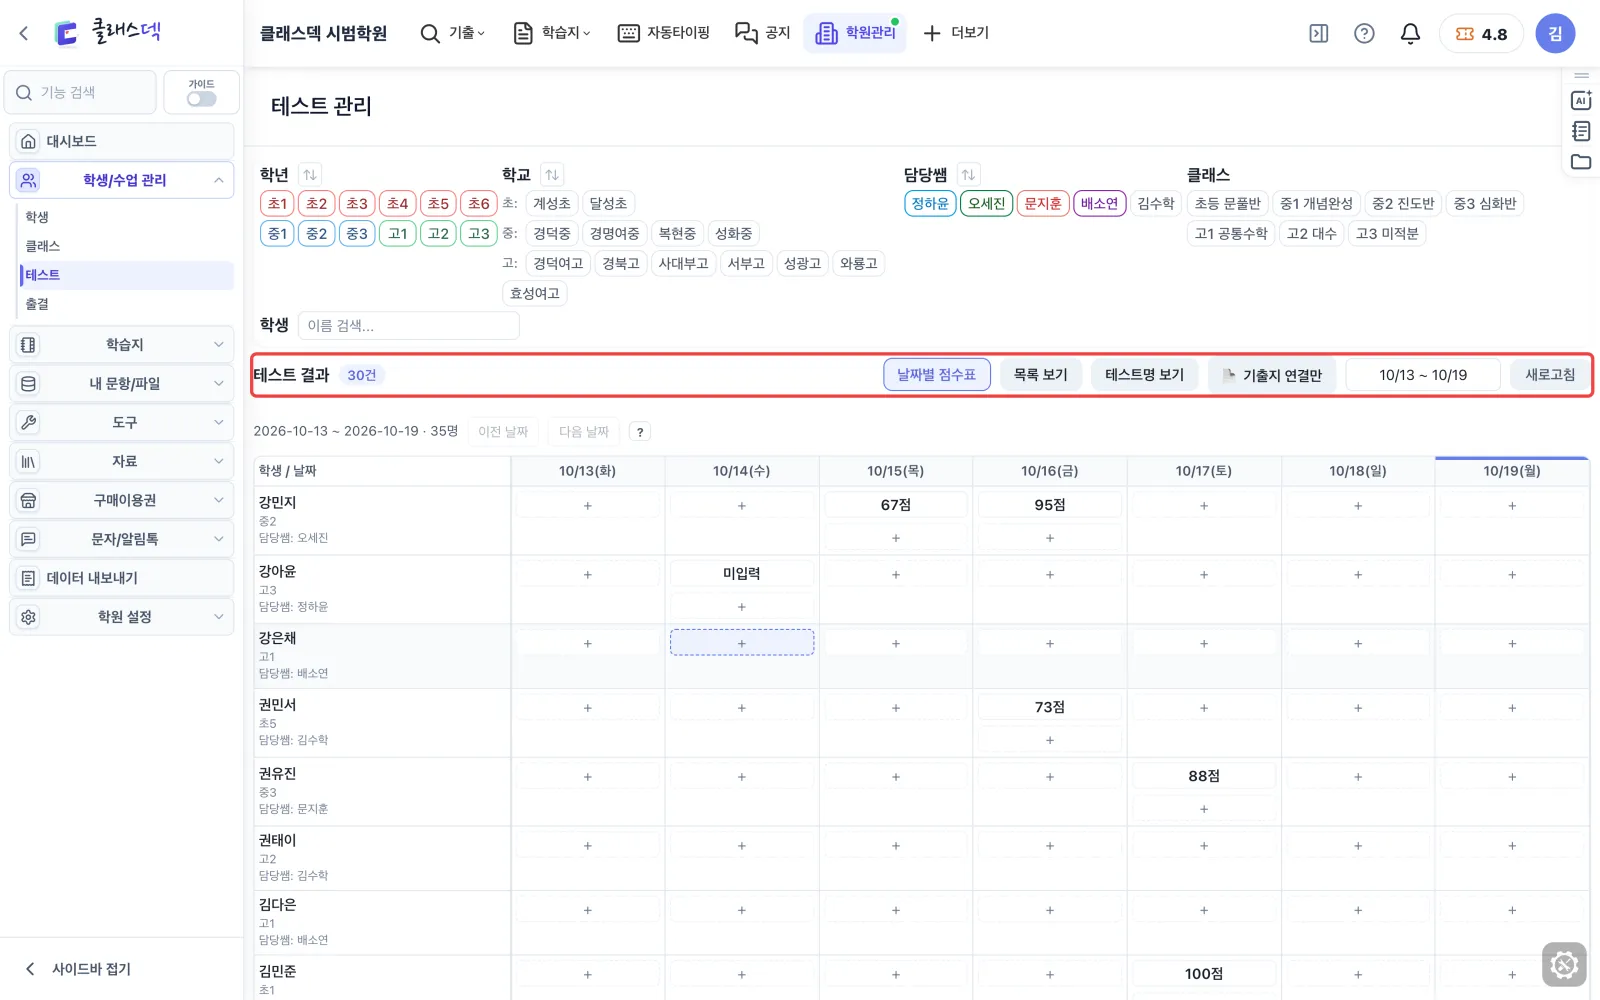Click the question mark help button near 다음 날짜
1600x1000 pixels.
[x=640, y=432]
